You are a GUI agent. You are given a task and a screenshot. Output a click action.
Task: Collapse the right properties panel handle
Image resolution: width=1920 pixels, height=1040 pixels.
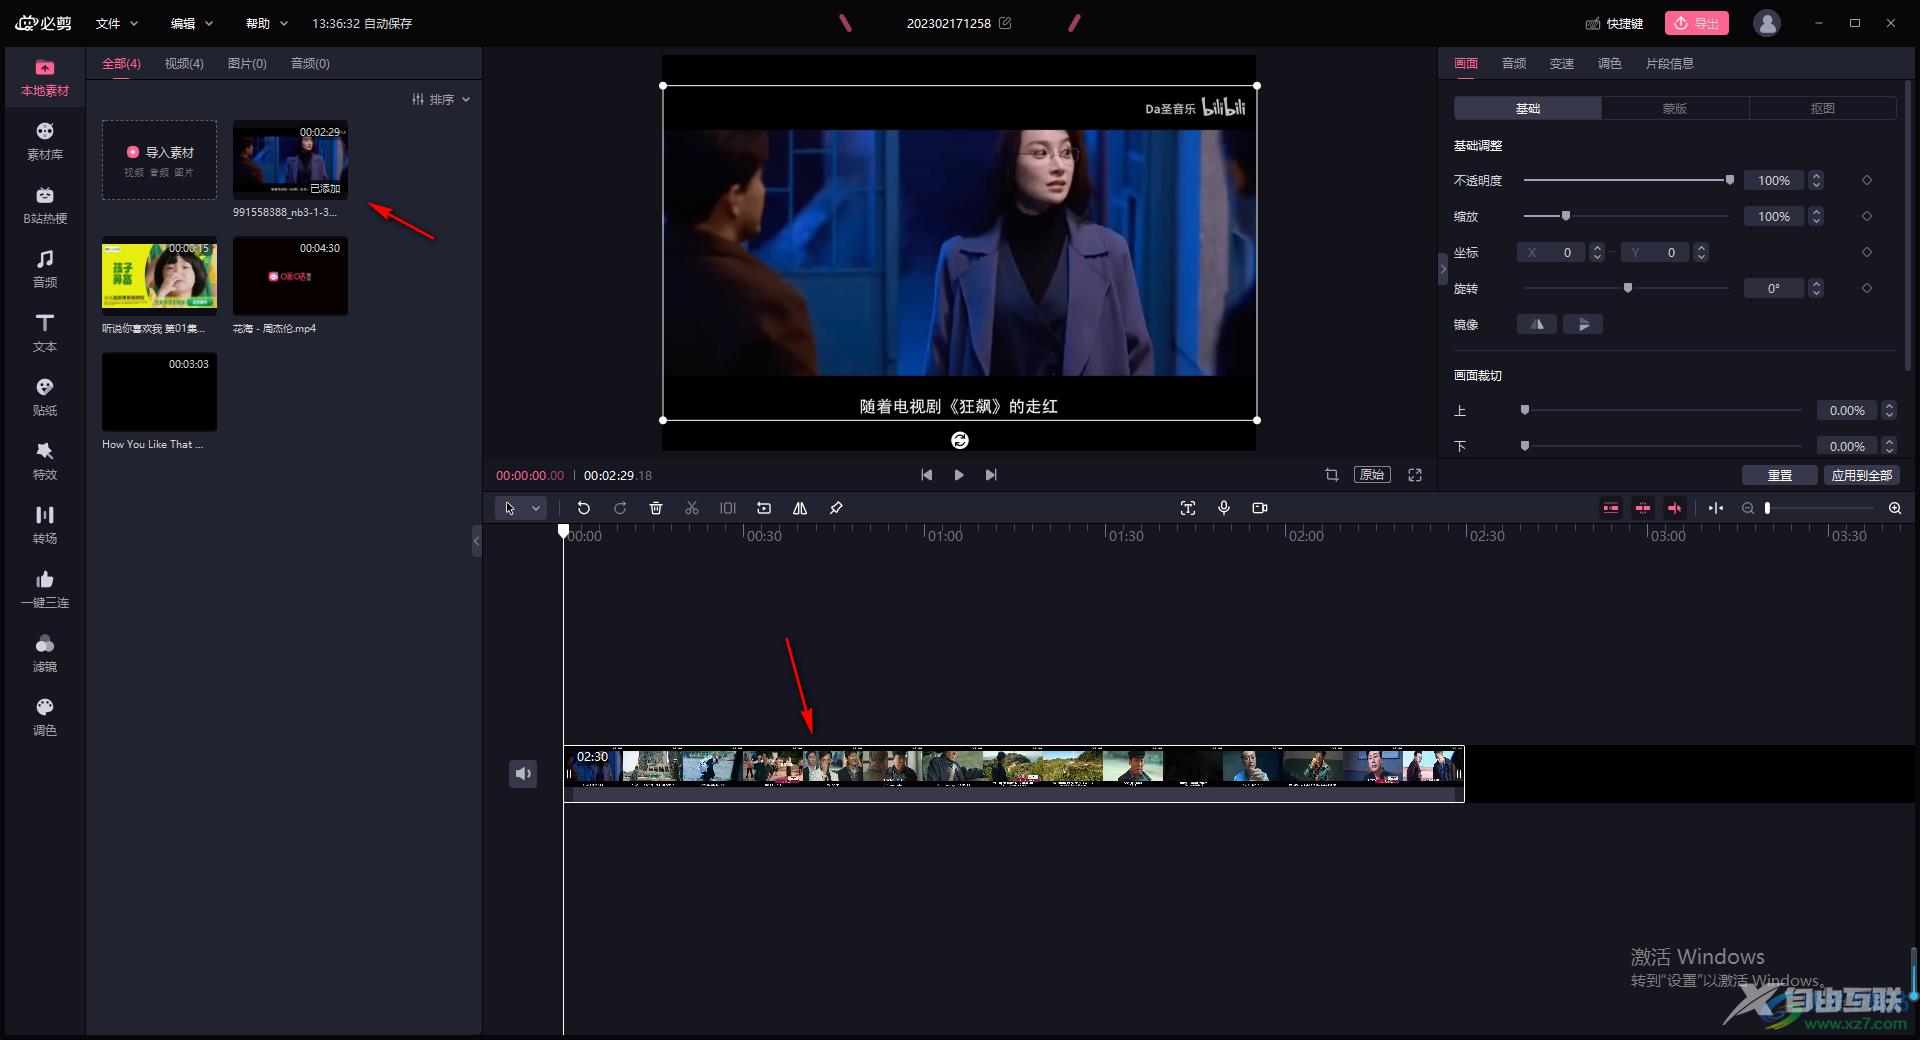click(1443, 269)
